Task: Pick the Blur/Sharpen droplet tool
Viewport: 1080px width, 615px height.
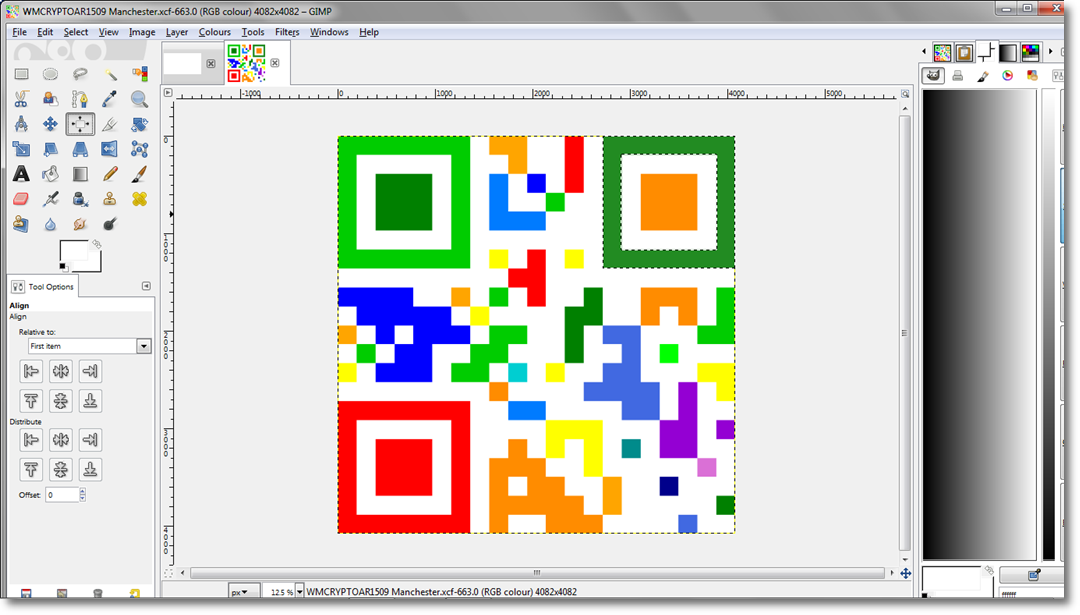Action: [50, 224]
